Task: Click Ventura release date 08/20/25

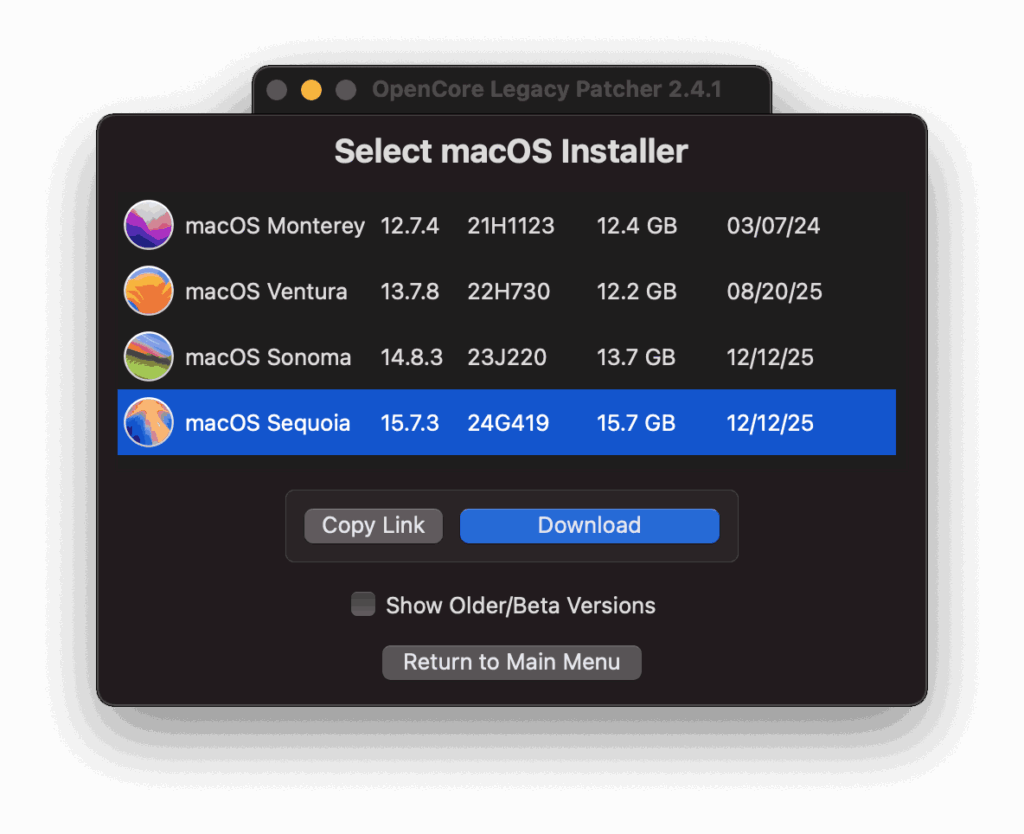Action: (774, 292)
